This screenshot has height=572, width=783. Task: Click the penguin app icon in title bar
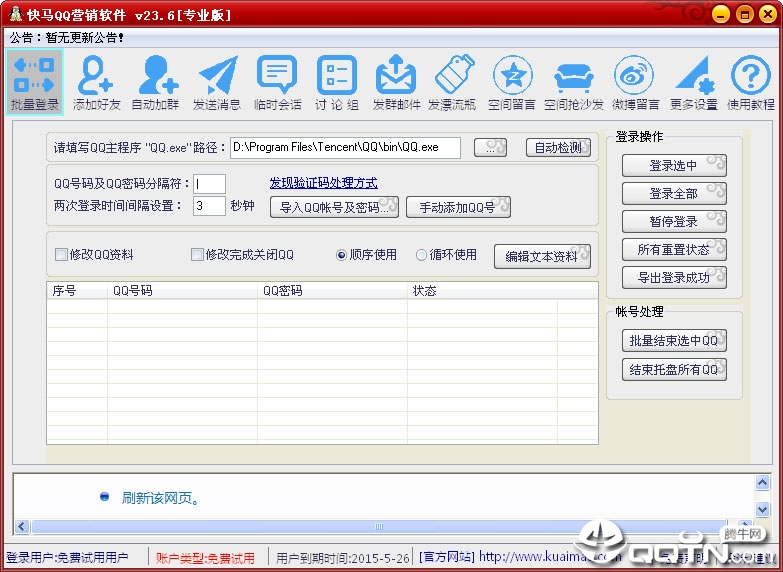tap(15, 13)
